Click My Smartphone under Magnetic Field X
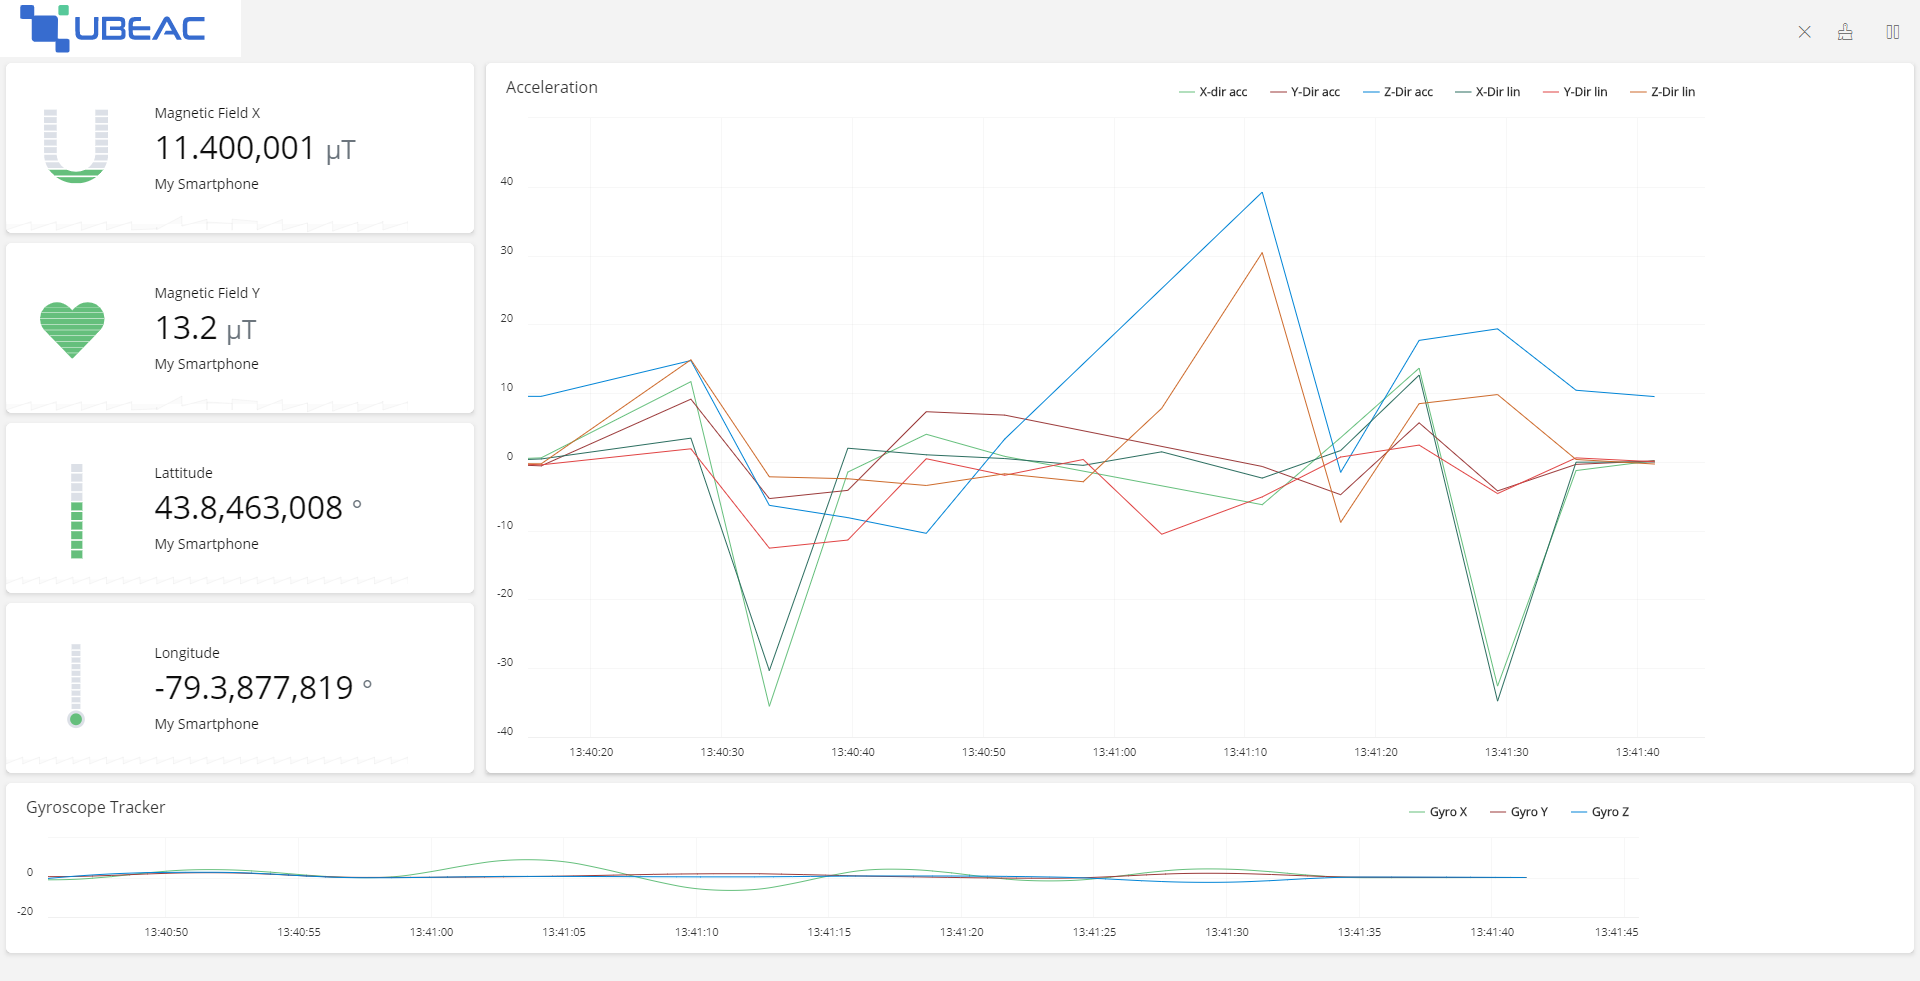The image size is (1920, 981). (x=206, y=184)
